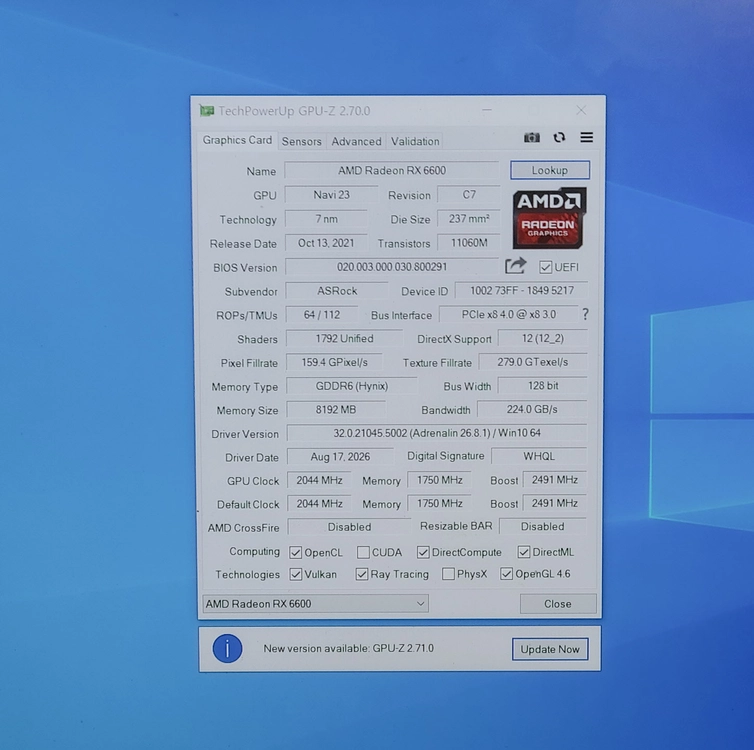Click the Lookup button
The width and height of the screenshot is (754, 750).
[550, 170]
